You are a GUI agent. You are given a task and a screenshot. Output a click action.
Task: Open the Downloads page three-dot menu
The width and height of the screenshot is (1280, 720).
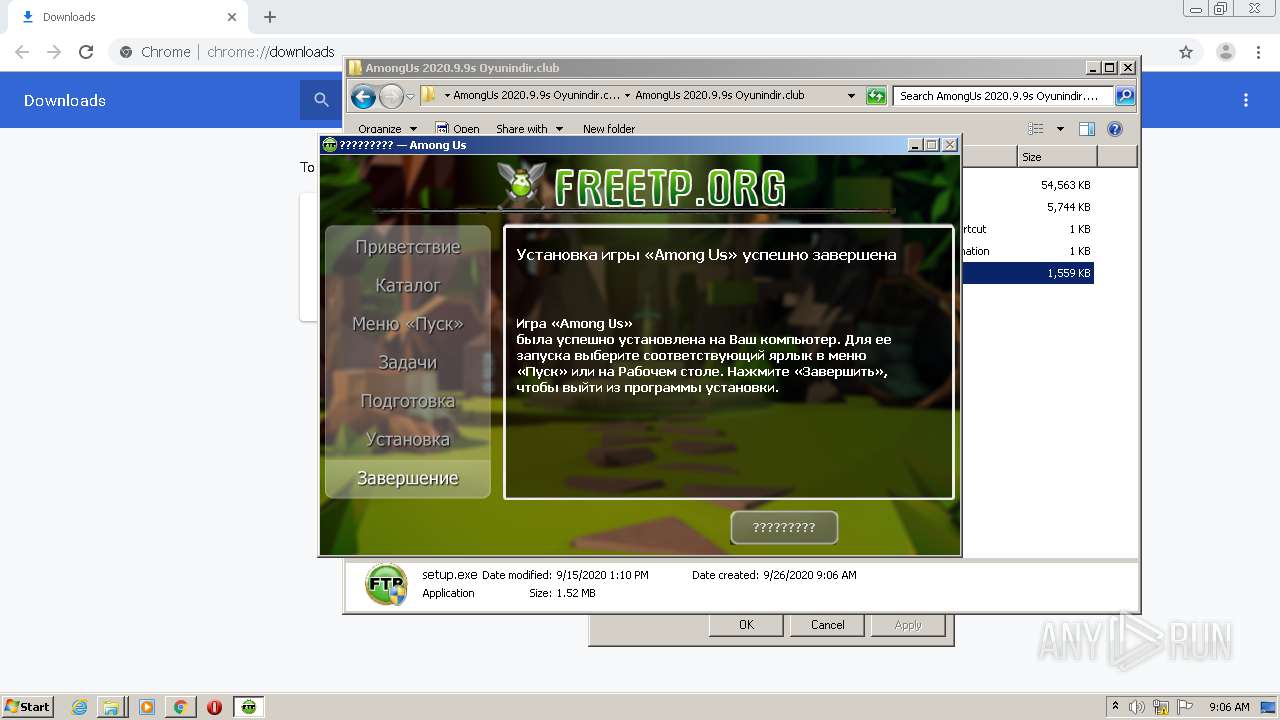coord(1246,100)
